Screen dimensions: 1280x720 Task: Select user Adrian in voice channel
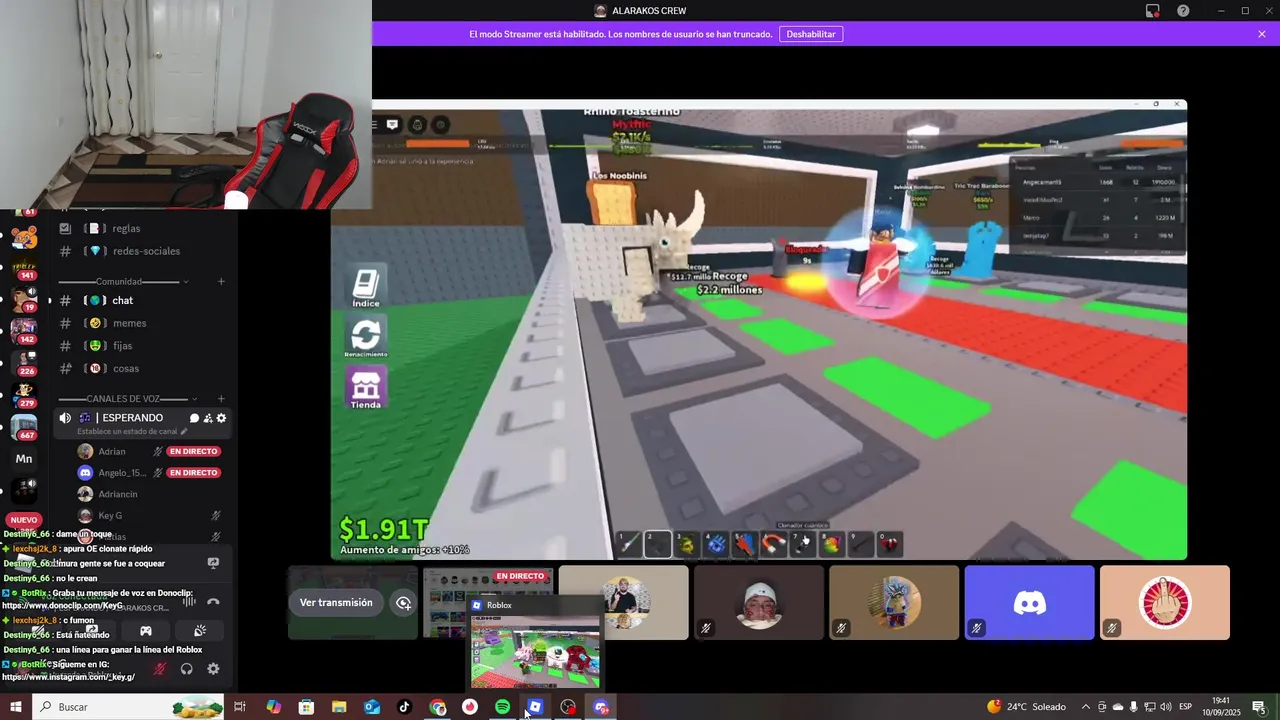pyautogui.click(x=112, y=452)
